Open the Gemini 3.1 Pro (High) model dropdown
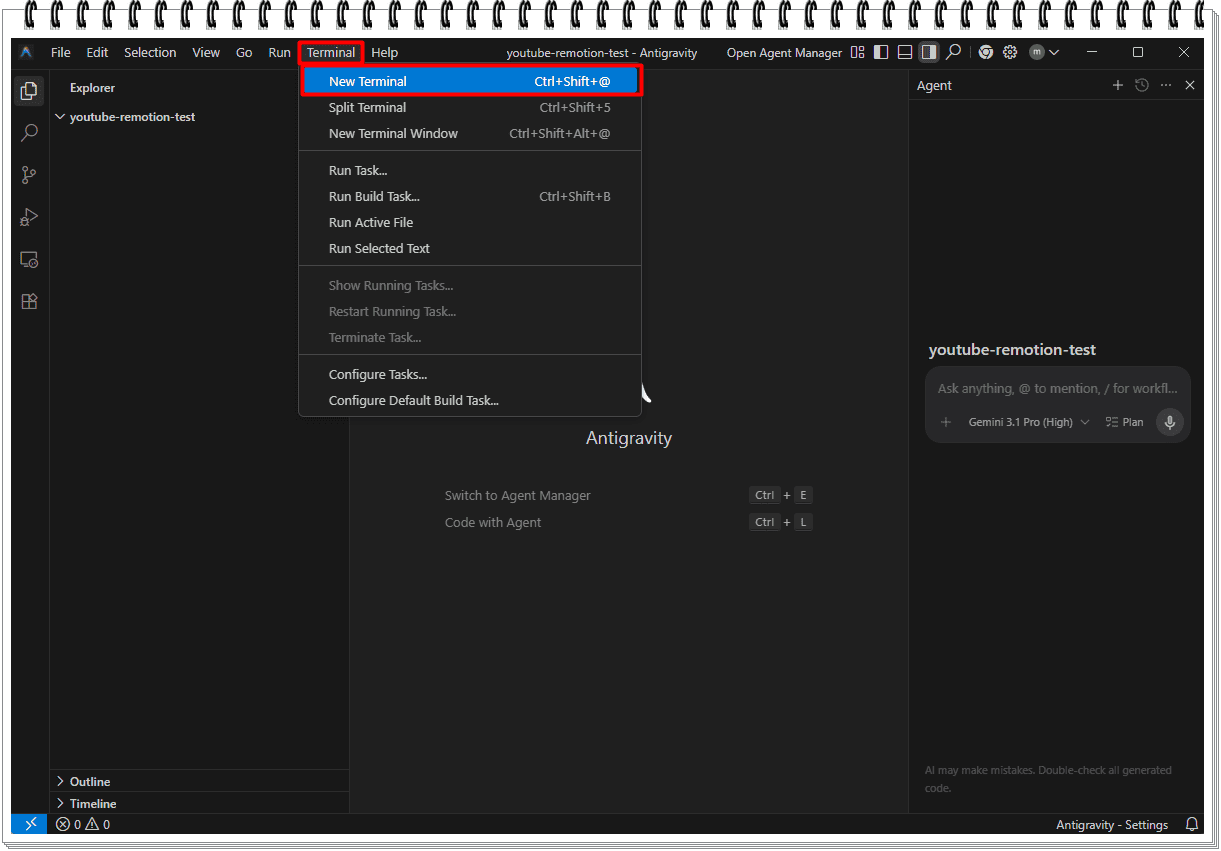The height and width of the screenshot is (851, 1221). pyautogui.click(x=1029, y=422)
